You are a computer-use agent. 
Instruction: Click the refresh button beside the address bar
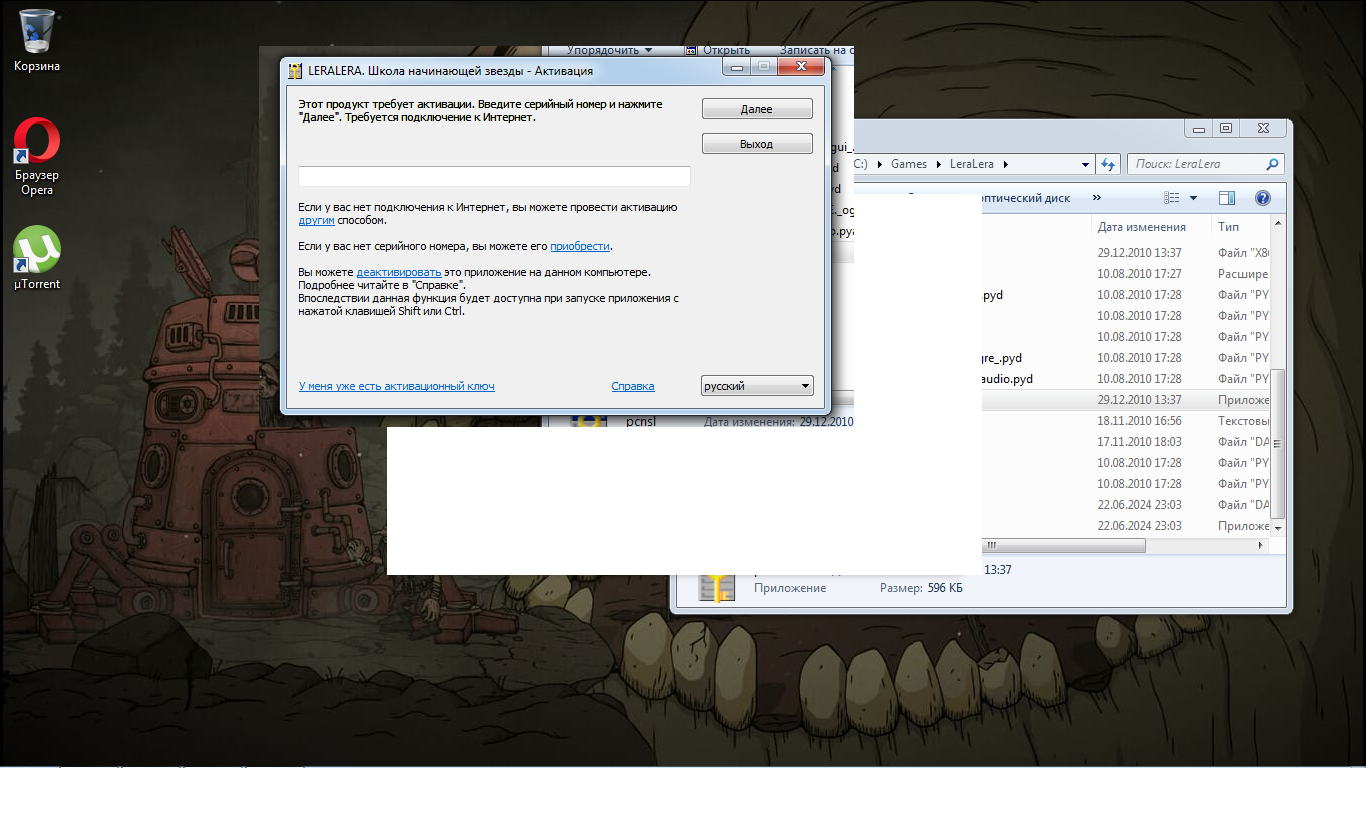(1108, 164)
